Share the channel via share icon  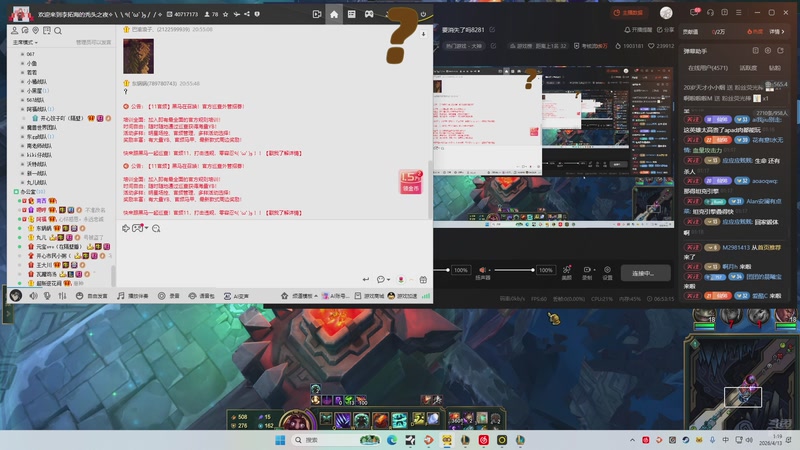247,14
